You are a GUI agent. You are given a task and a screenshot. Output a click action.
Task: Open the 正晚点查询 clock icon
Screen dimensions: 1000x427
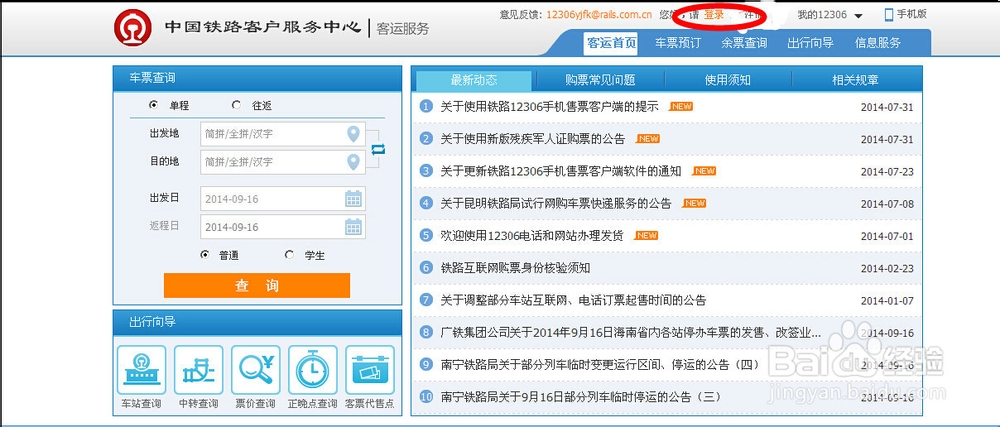click(x=312, y=370)
